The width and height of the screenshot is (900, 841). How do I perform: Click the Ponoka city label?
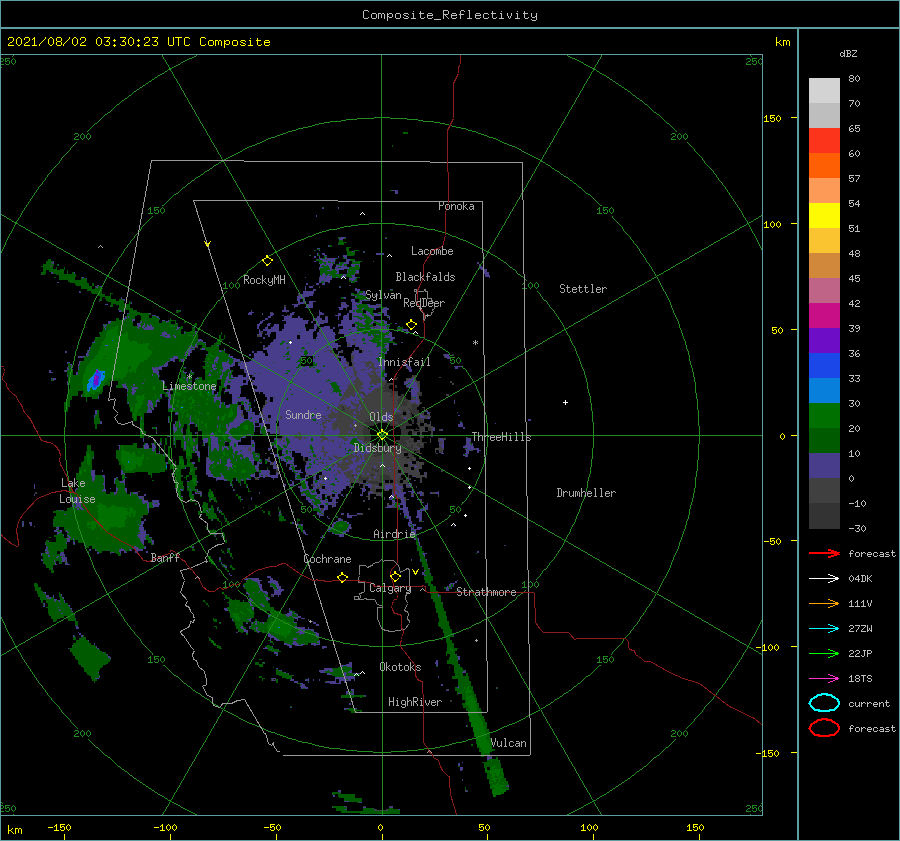456,206
